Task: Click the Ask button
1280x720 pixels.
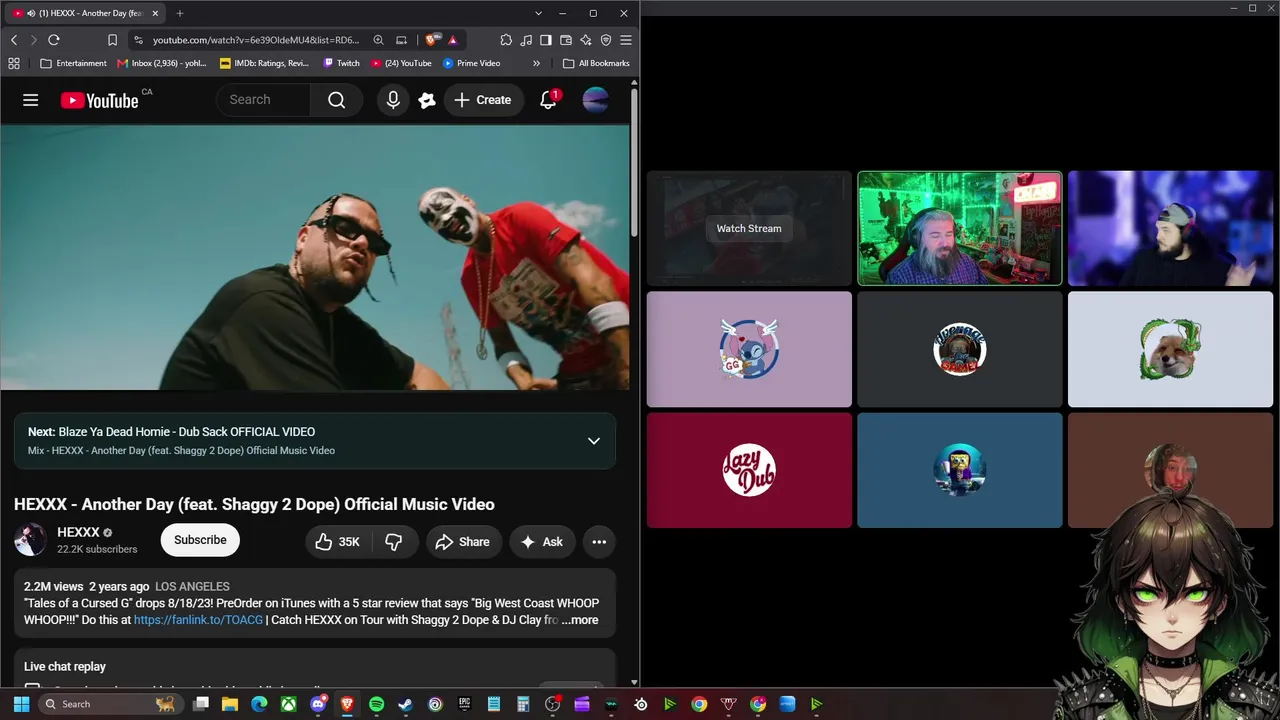Action: click(x=542, y=542)
